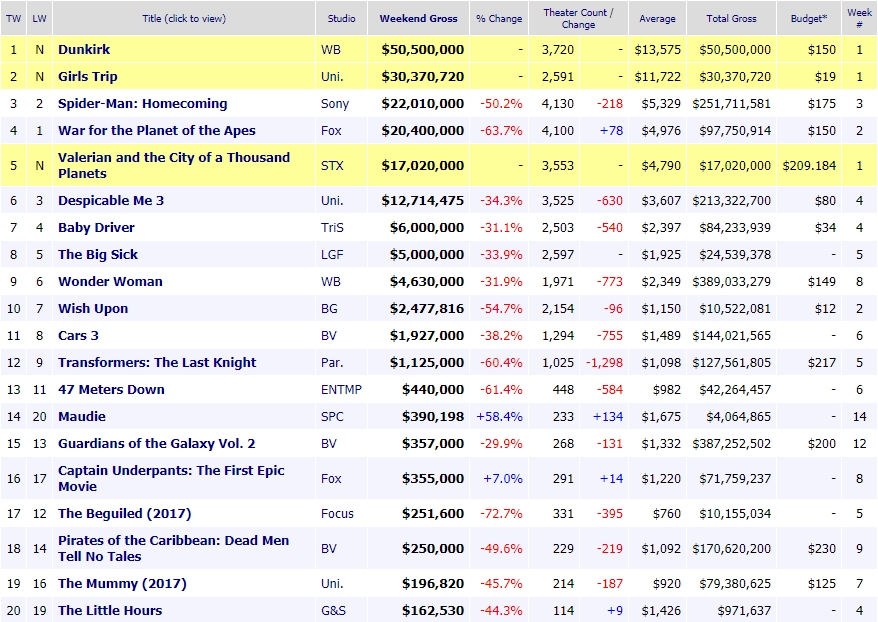Click the ENTMP studio cell
The image size is (878, 622).
click(341, 389)
